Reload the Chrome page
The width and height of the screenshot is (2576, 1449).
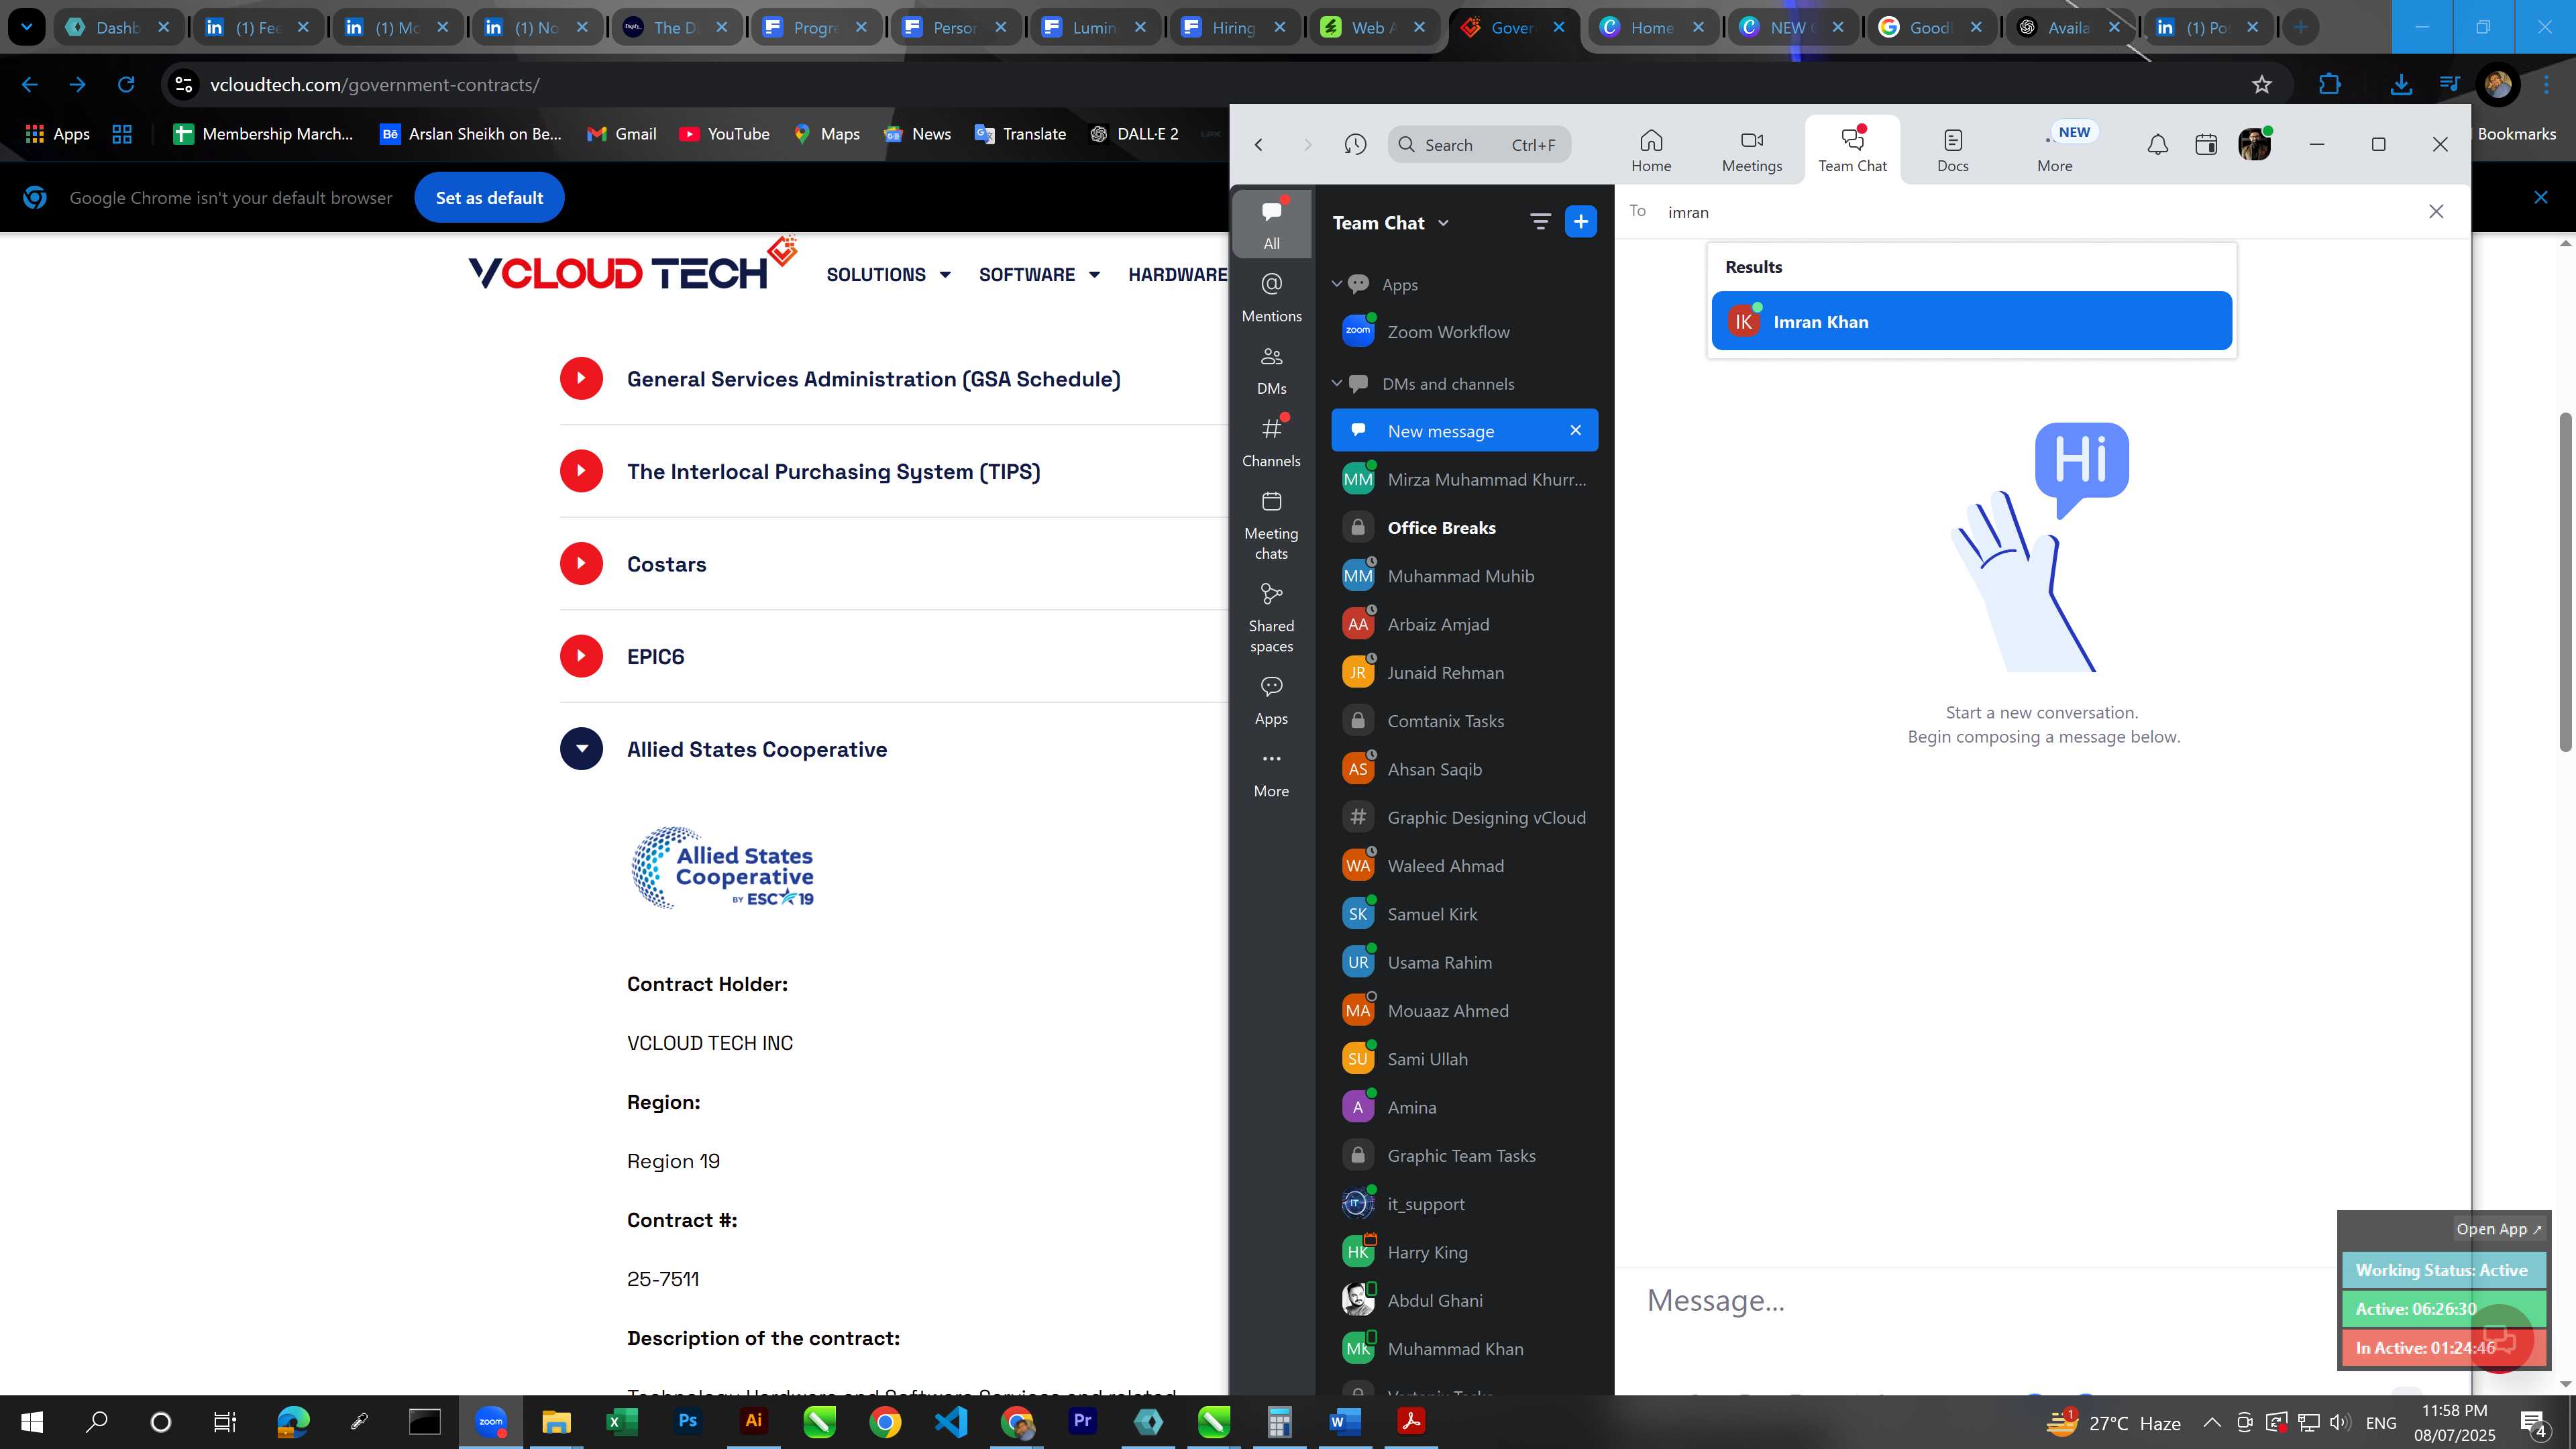point(126,85)
